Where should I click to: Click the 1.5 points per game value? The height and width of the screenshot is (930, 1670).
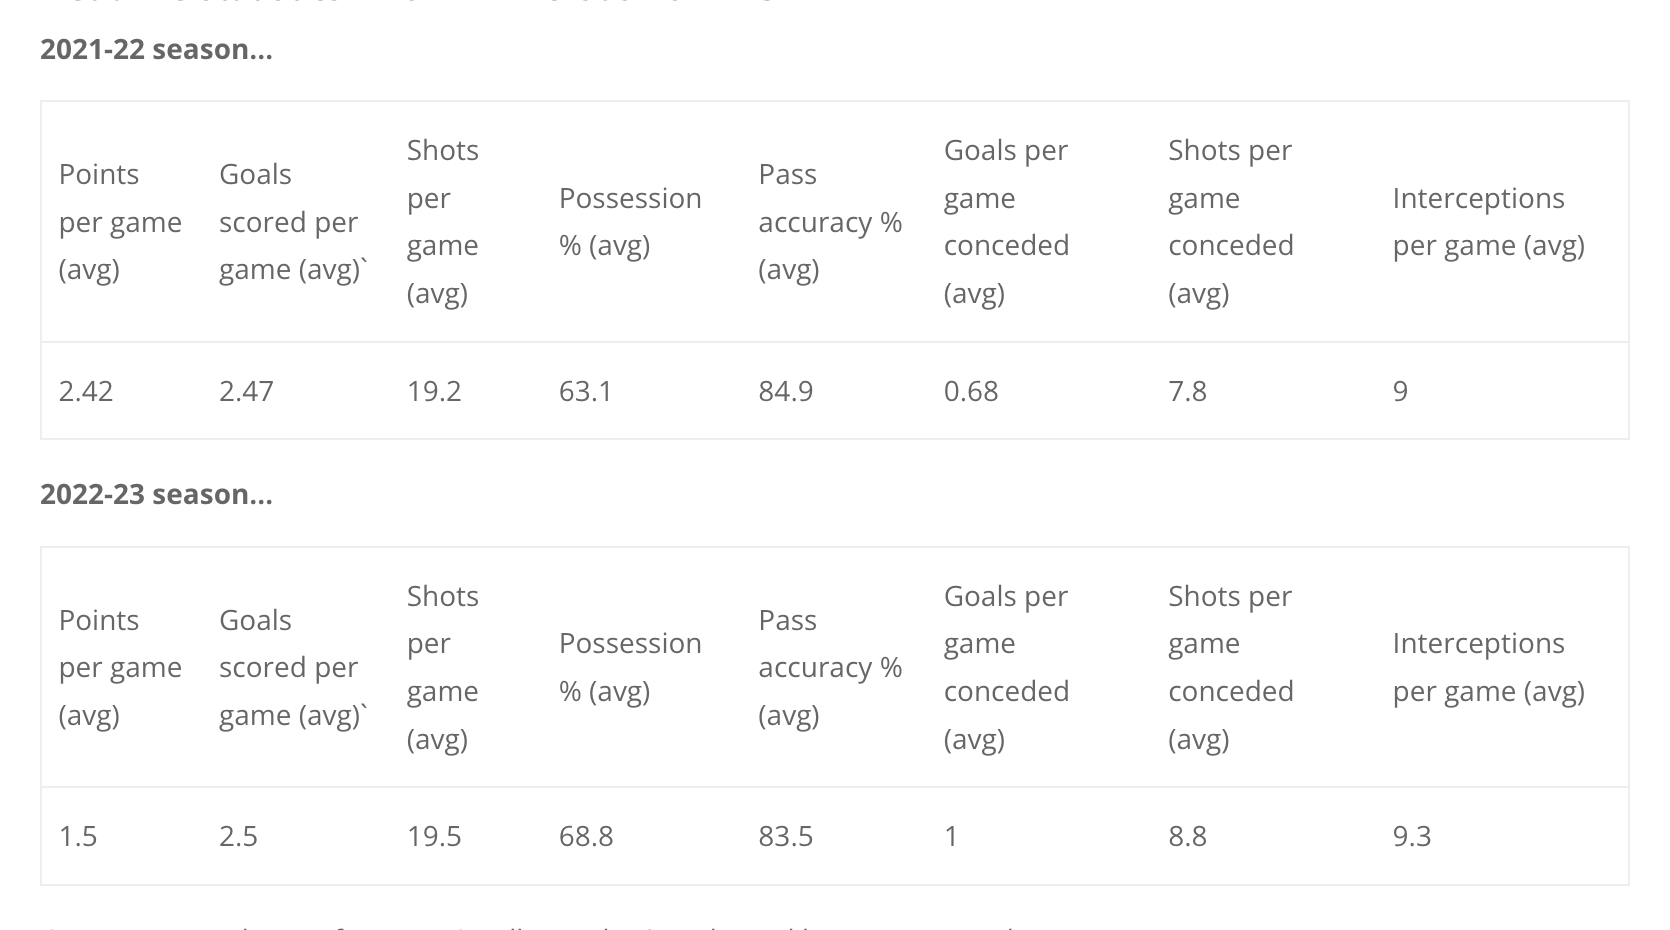pos(78,836)
